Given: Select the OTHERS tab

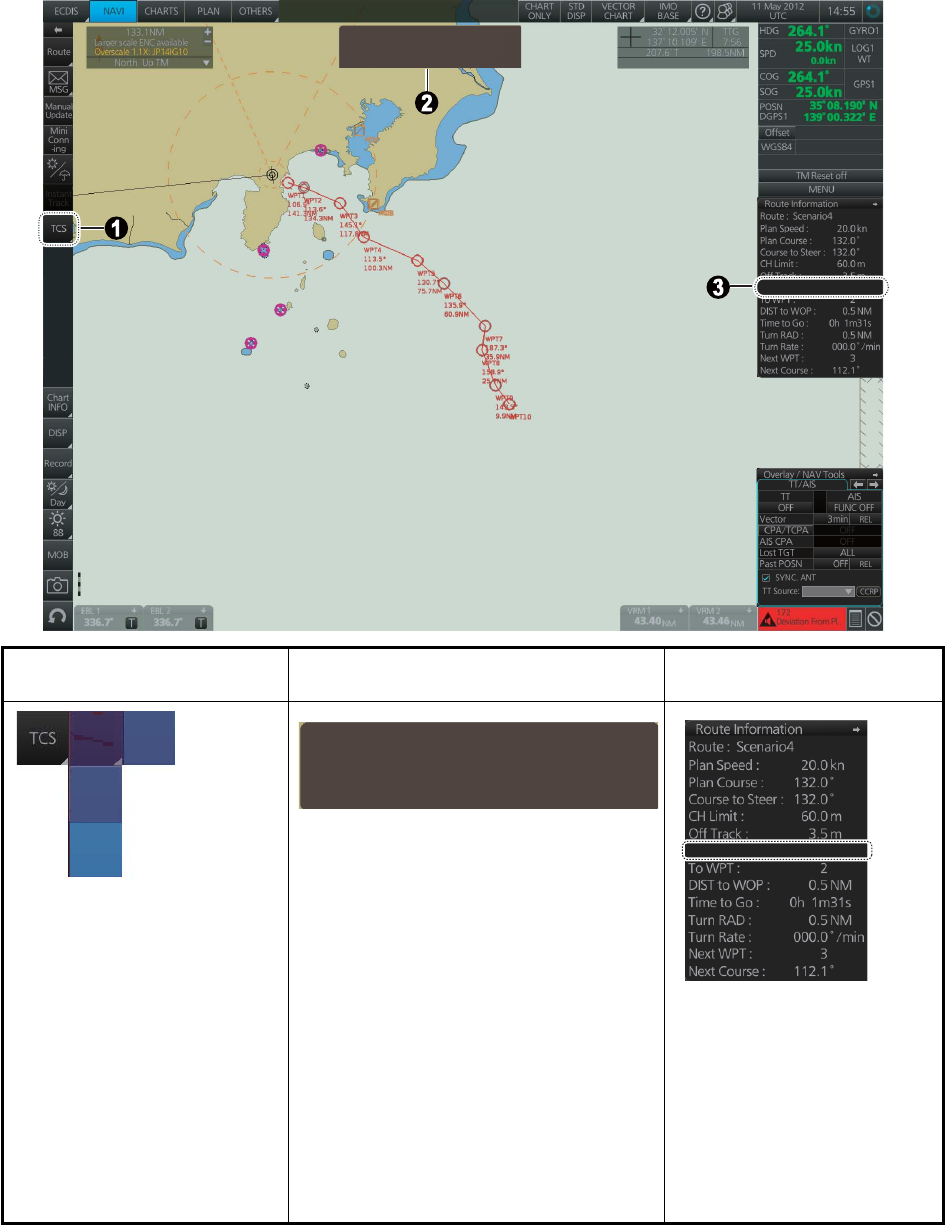Looking at the screenshot, I should coord(255,12).
